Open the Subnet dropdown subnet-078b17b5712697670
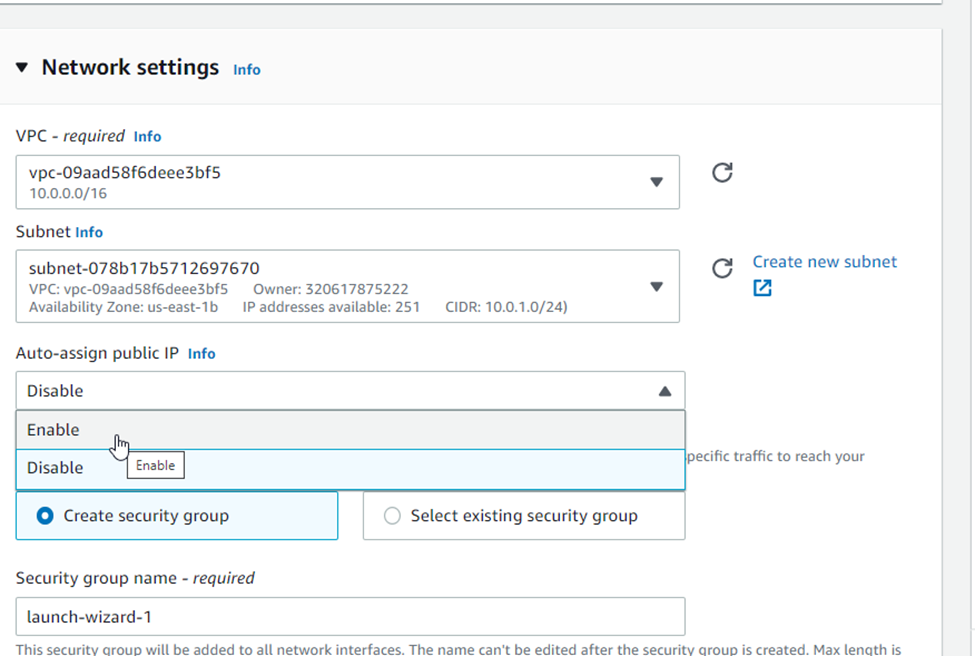Screen dimensions: 975x656 348,287
